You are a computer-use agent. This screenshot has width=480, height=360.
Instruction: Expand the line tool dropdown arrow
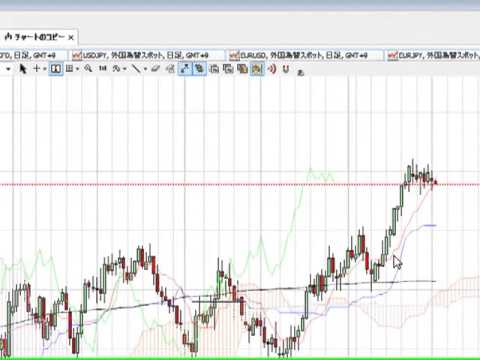145,69
